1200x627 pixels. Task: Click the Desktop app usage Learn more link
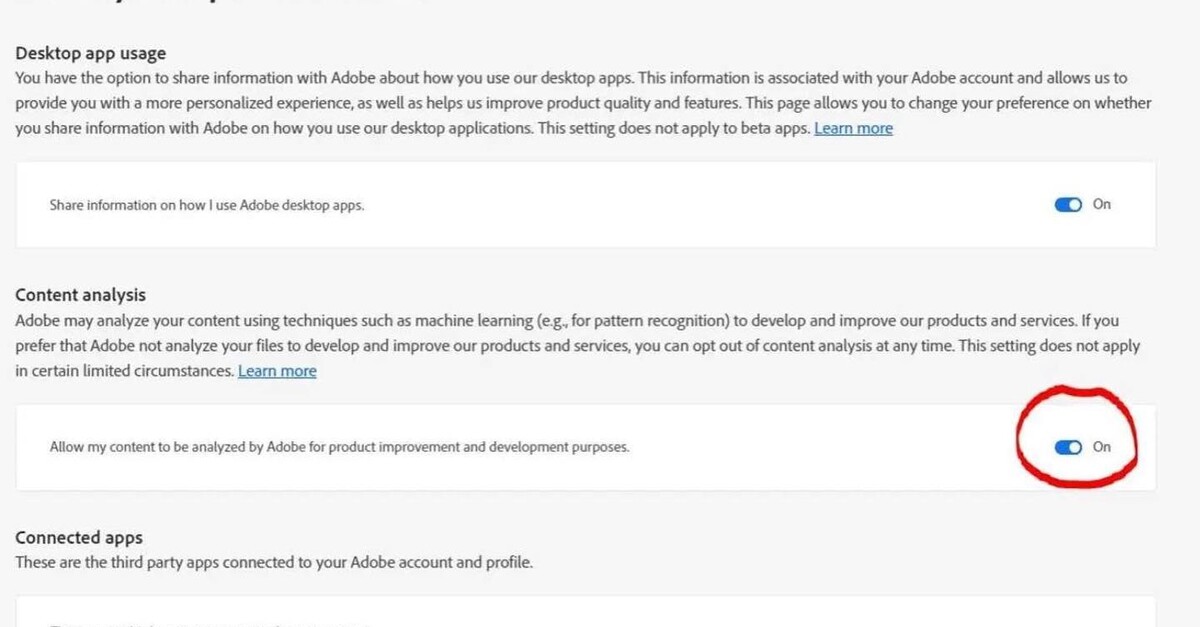853,128
